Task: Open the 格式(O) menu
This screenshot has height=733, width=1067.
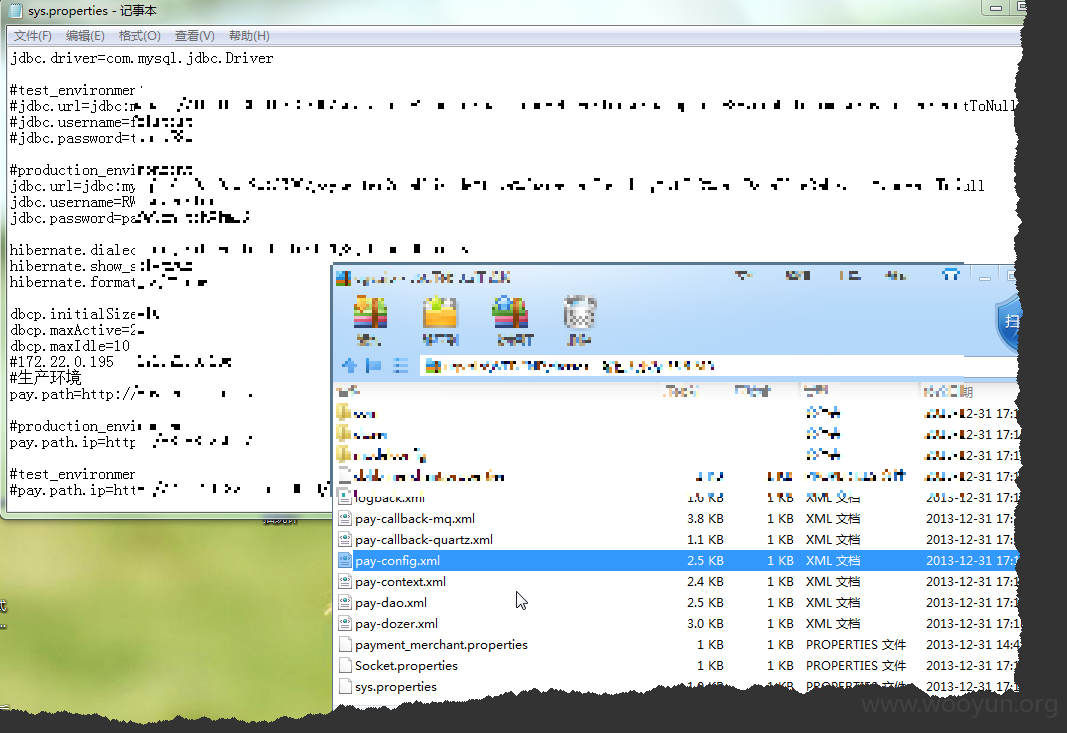Action: [x=139, y=36]
